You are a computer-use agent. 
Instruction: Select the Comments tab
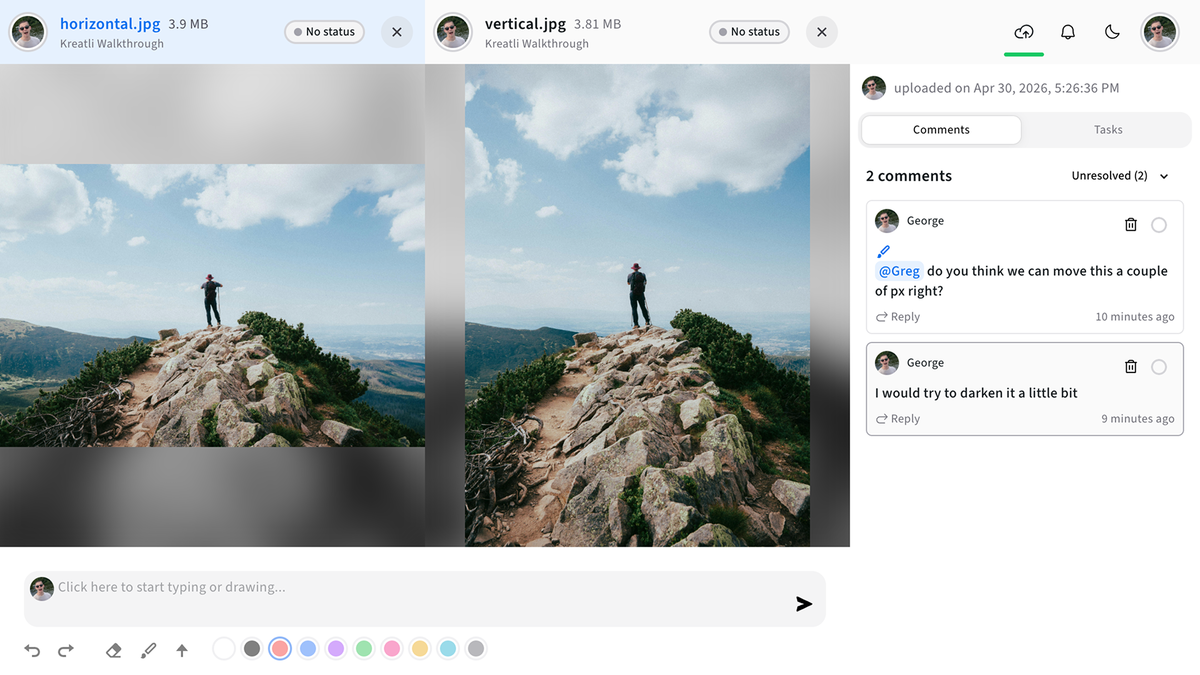pos(941,130)
